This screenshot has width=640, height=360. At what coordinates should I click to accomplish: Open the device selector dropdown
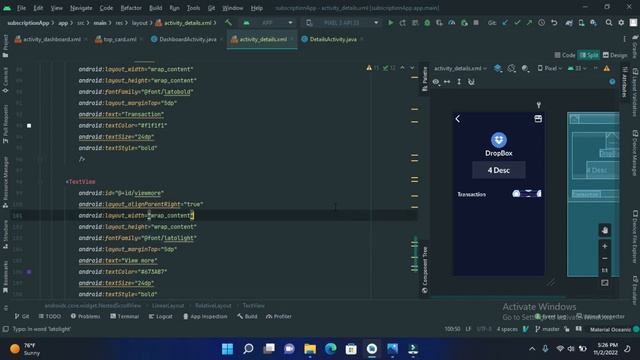click(342, 23)
